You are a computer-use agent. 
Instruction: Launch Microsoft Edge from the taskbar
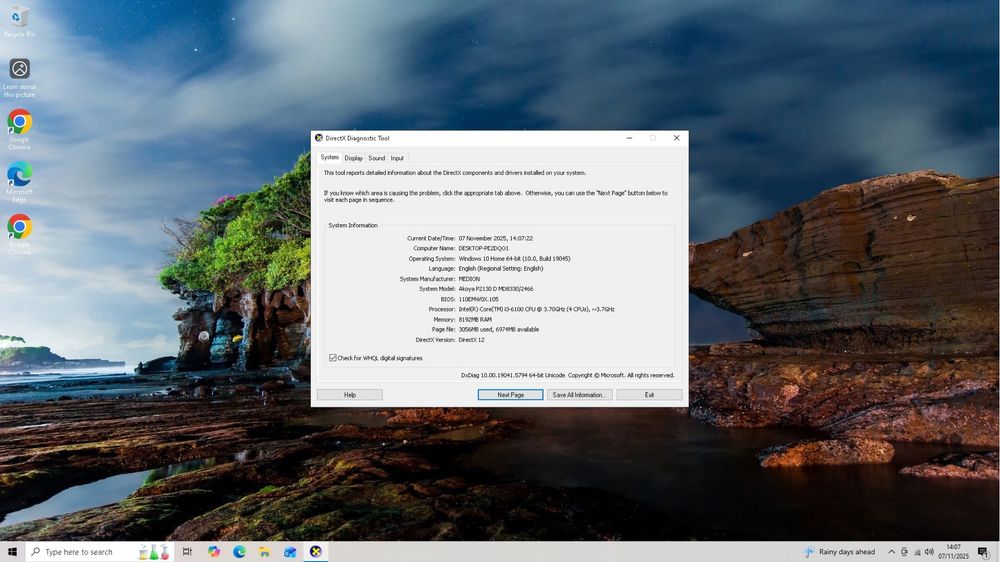(239, 552)
